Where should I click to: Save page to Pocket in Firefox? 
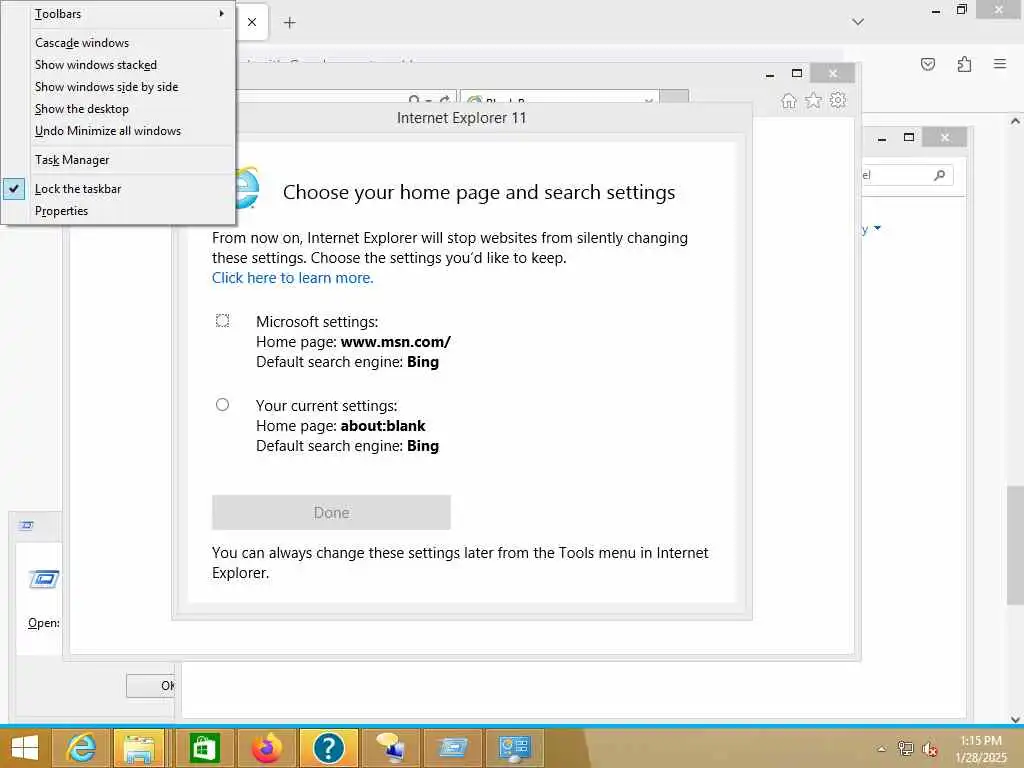tap(928, 64)
